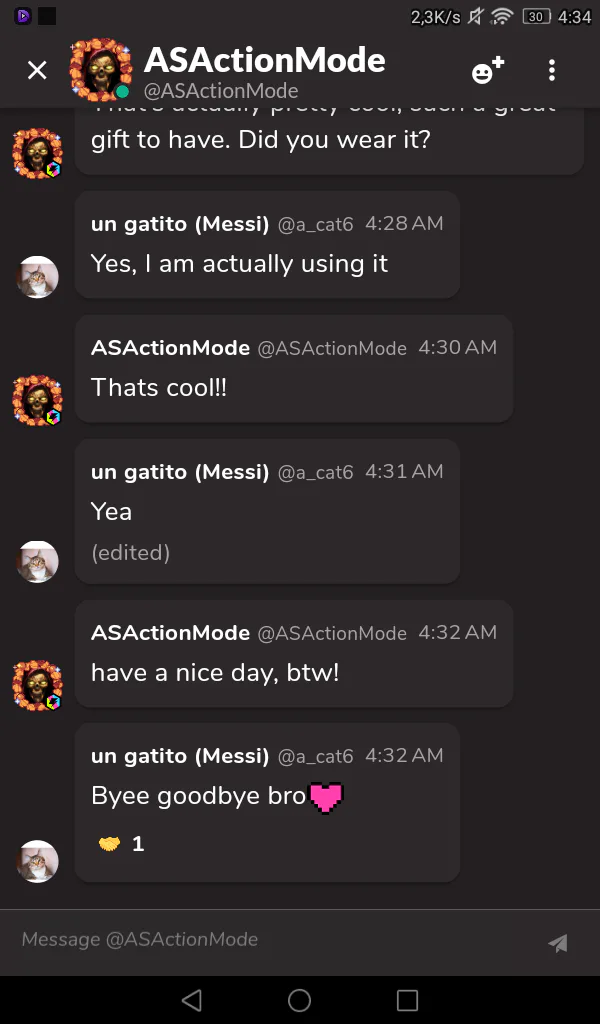Tap ASActionMode title in the header

(264, 60)
